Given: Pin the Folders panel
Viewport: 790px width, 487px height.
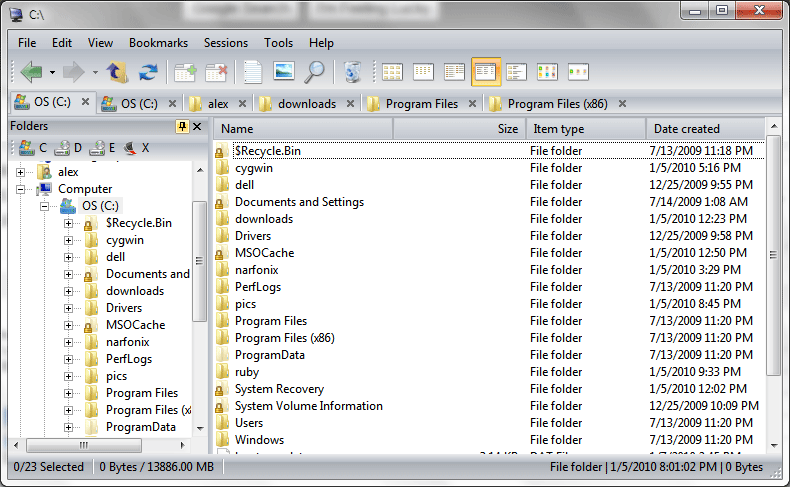Looking at the screenshot, I should (182, 126).
